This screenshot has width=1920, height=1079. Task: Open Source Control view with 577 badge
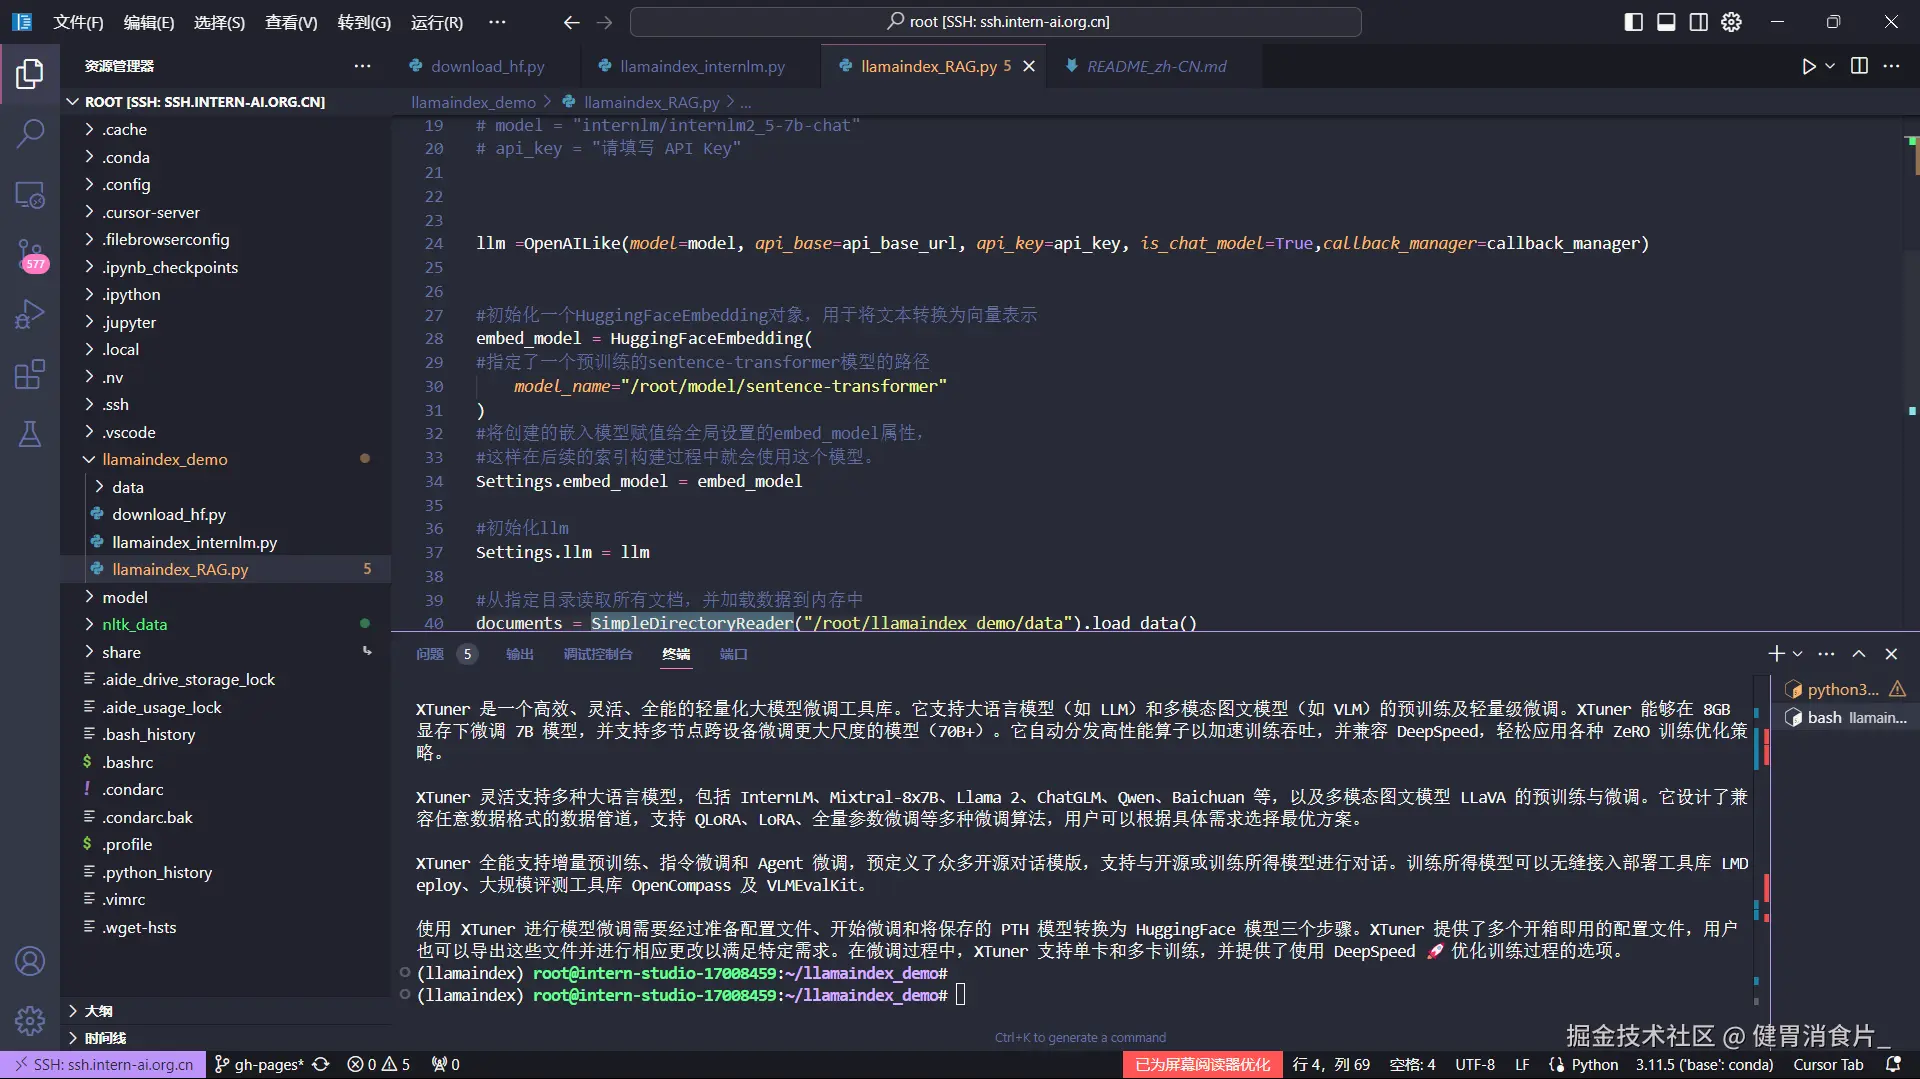click(x=30, y=255)
